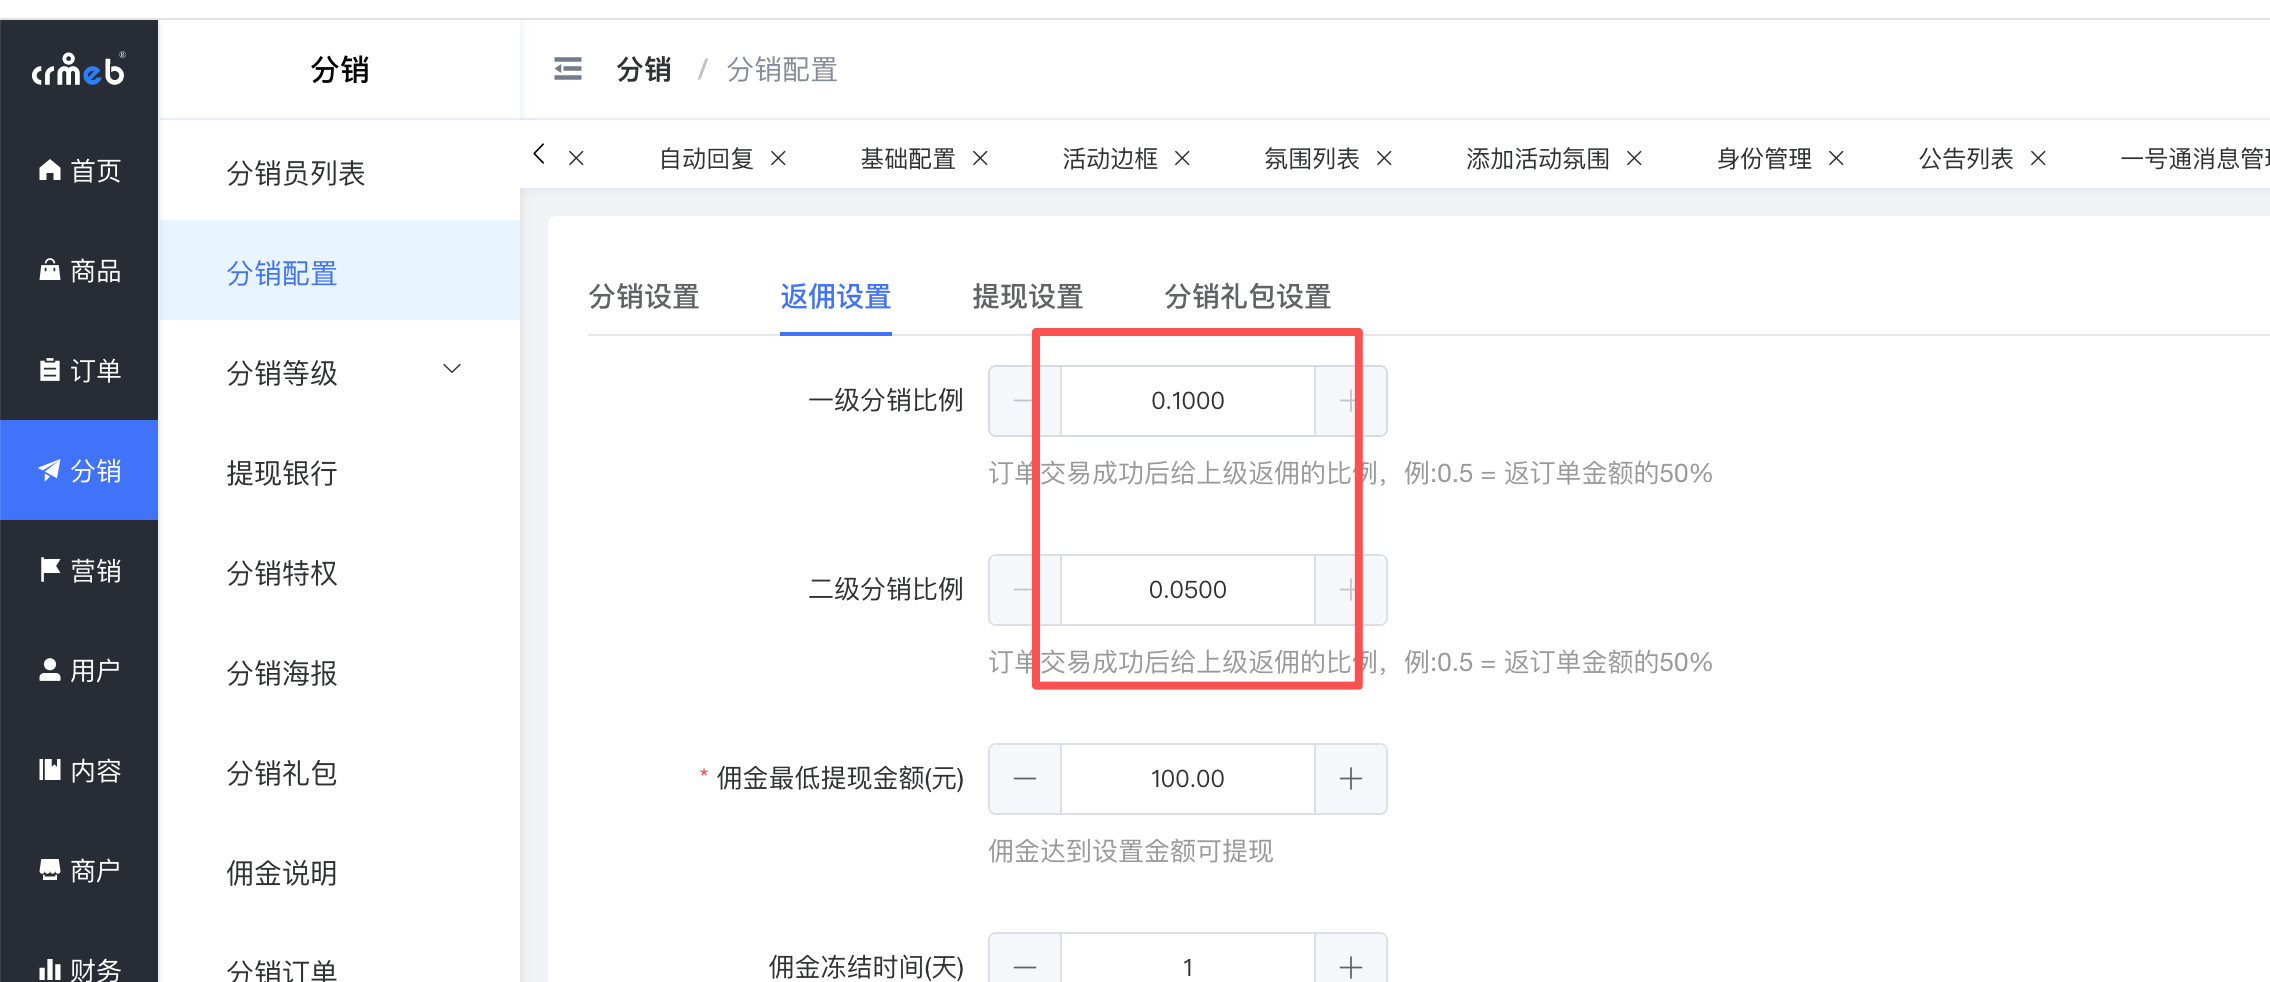This screenshot has width=2270, height=982.
Task: Open the 营销 marketing flag icon
Action: 50,570
